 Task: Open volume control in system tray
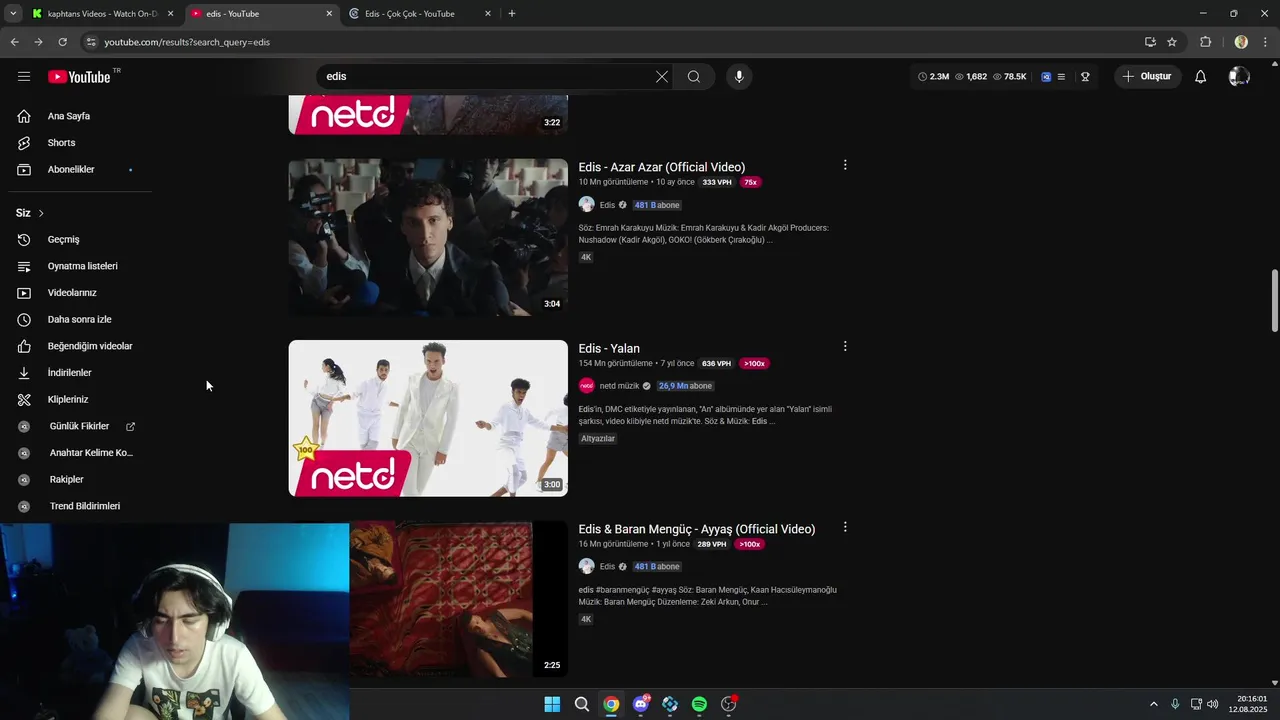tap(1212, 704)
